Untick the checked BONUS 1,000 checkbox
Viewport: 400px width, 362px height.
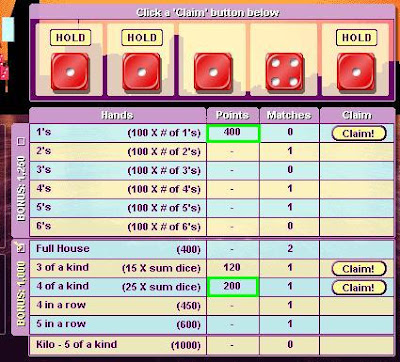[21, 248]
